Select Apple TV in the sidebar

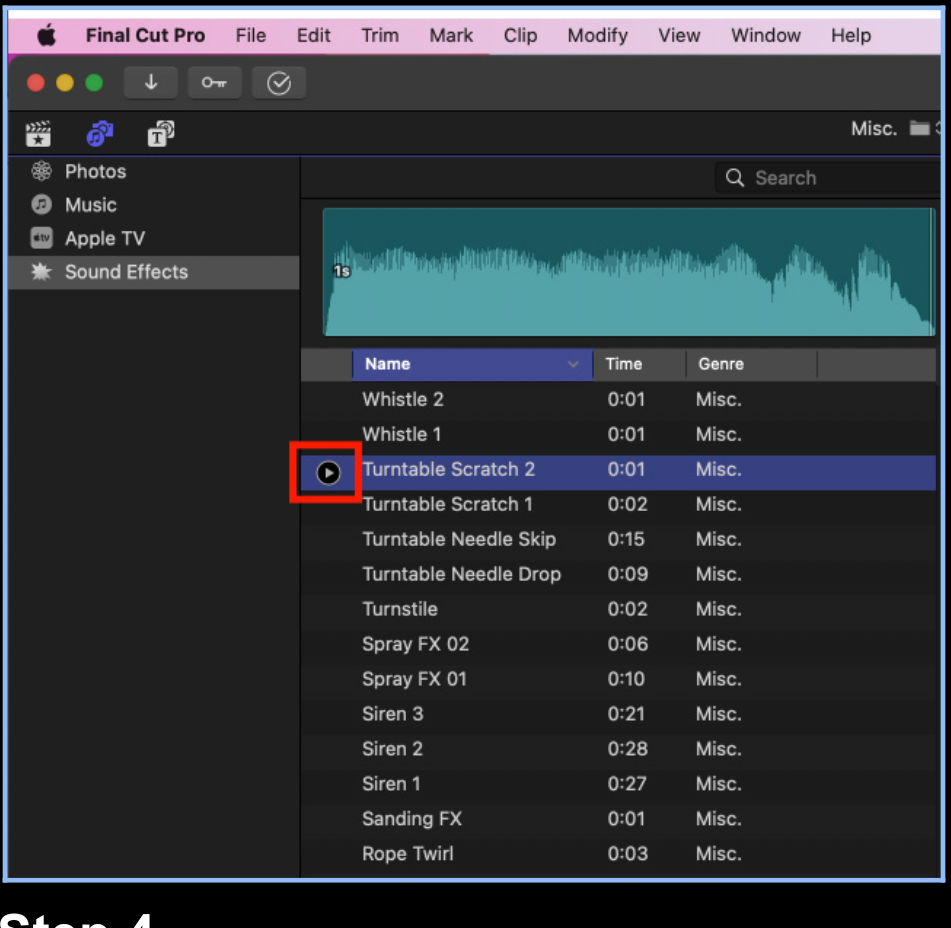coord(154,238)
